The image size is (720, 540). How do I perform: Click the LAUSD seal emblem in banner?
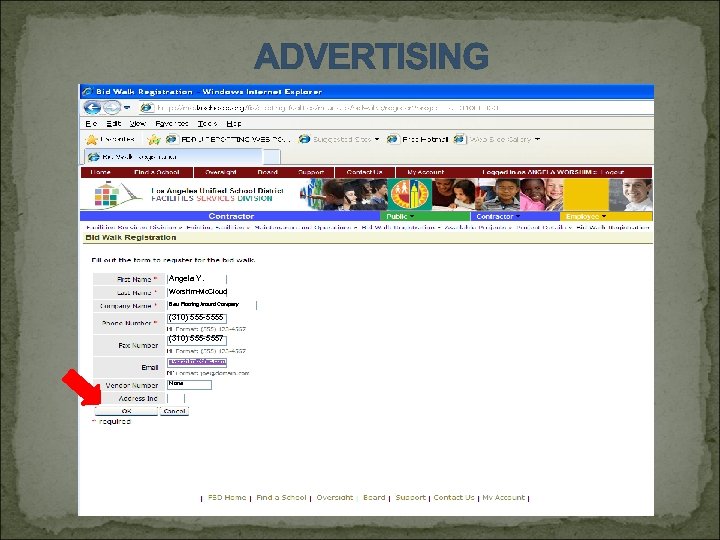pyautogui.click(x=410, y=194)
